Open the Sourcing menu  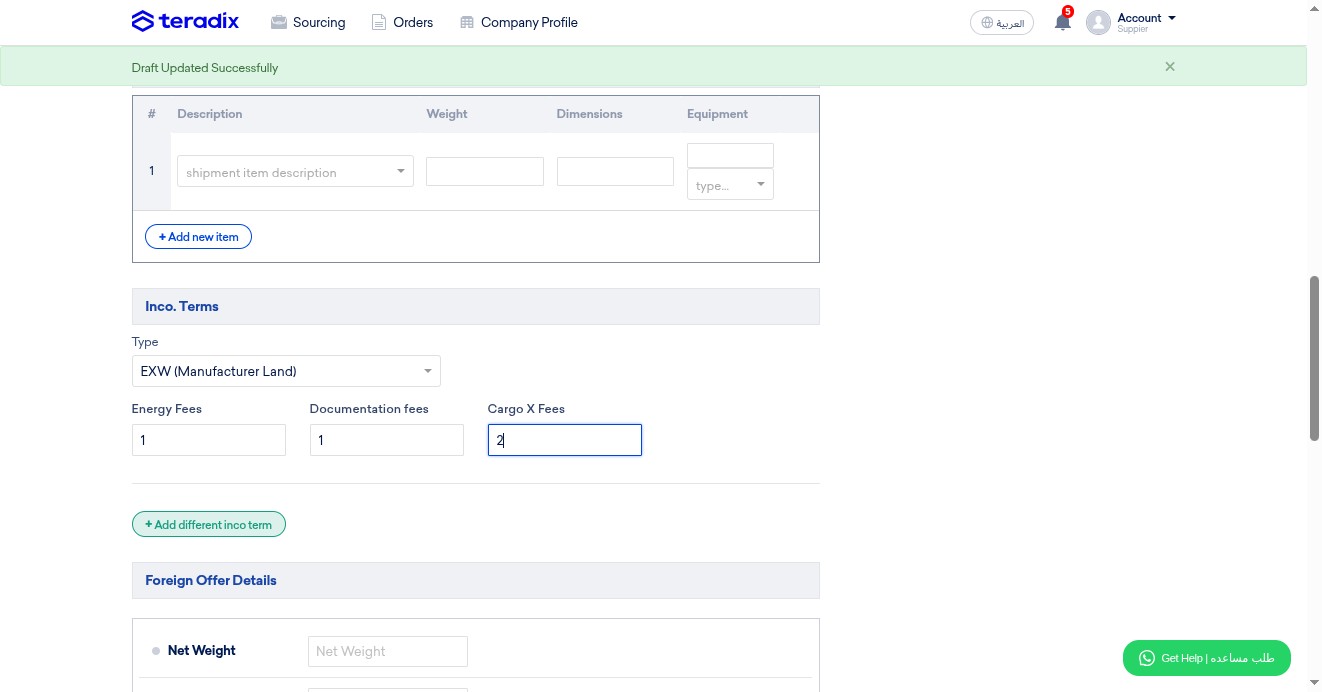coord(308,22)
